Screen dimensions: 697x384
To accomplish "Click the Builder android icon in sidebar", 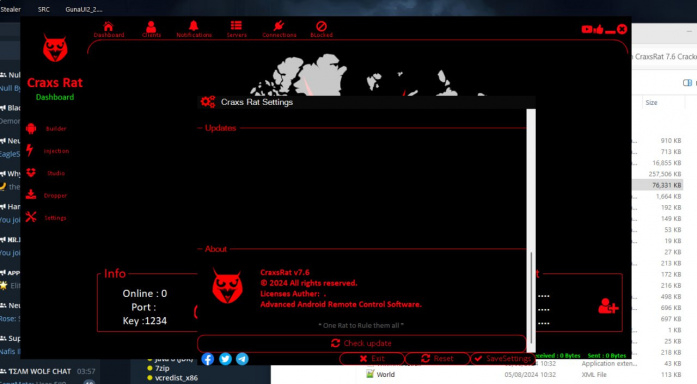I will point(31,128).
